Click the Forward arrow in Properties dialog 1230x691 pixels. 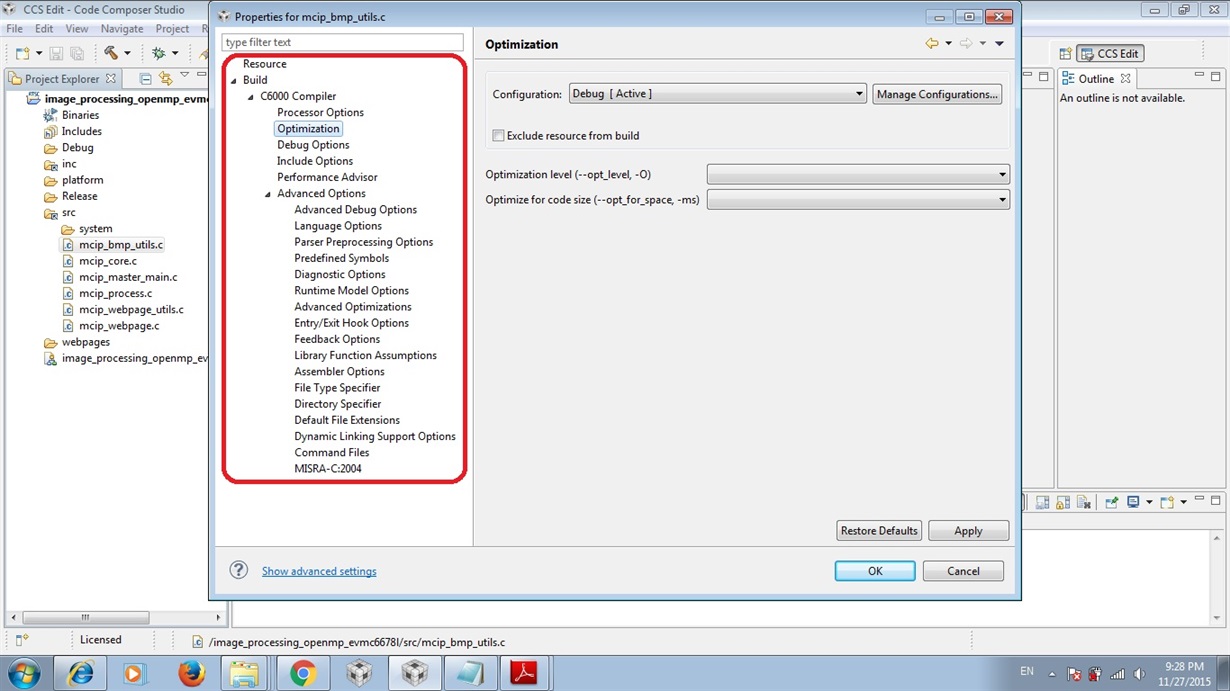click(x=966, y=44)
